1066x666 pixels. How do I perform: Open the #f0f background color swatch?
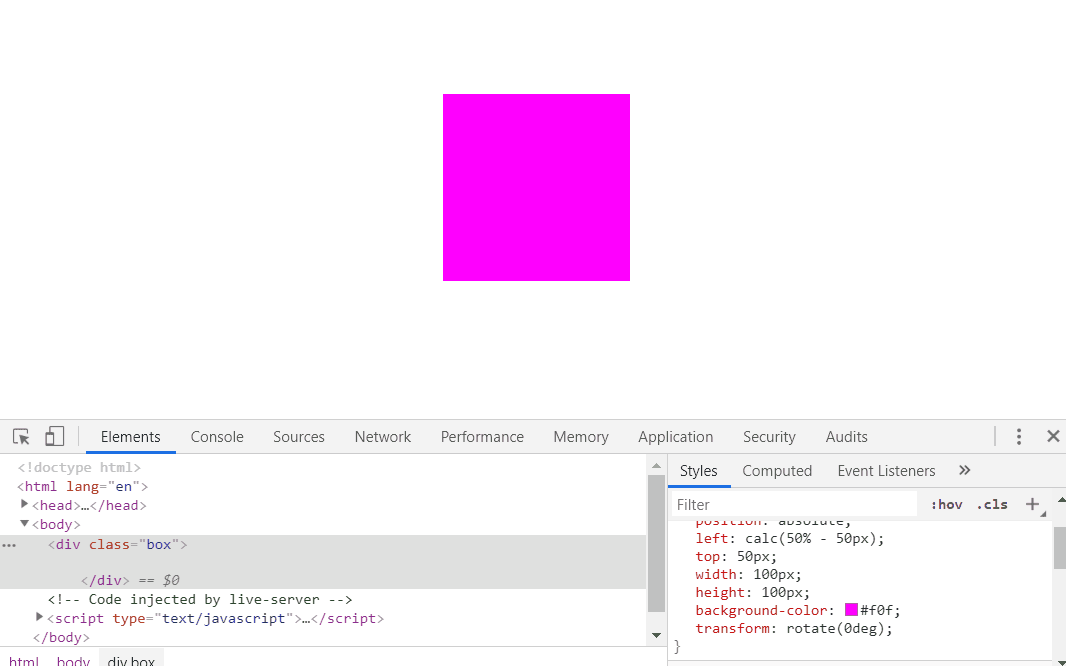pyautogui.click(x=851, y=610)
